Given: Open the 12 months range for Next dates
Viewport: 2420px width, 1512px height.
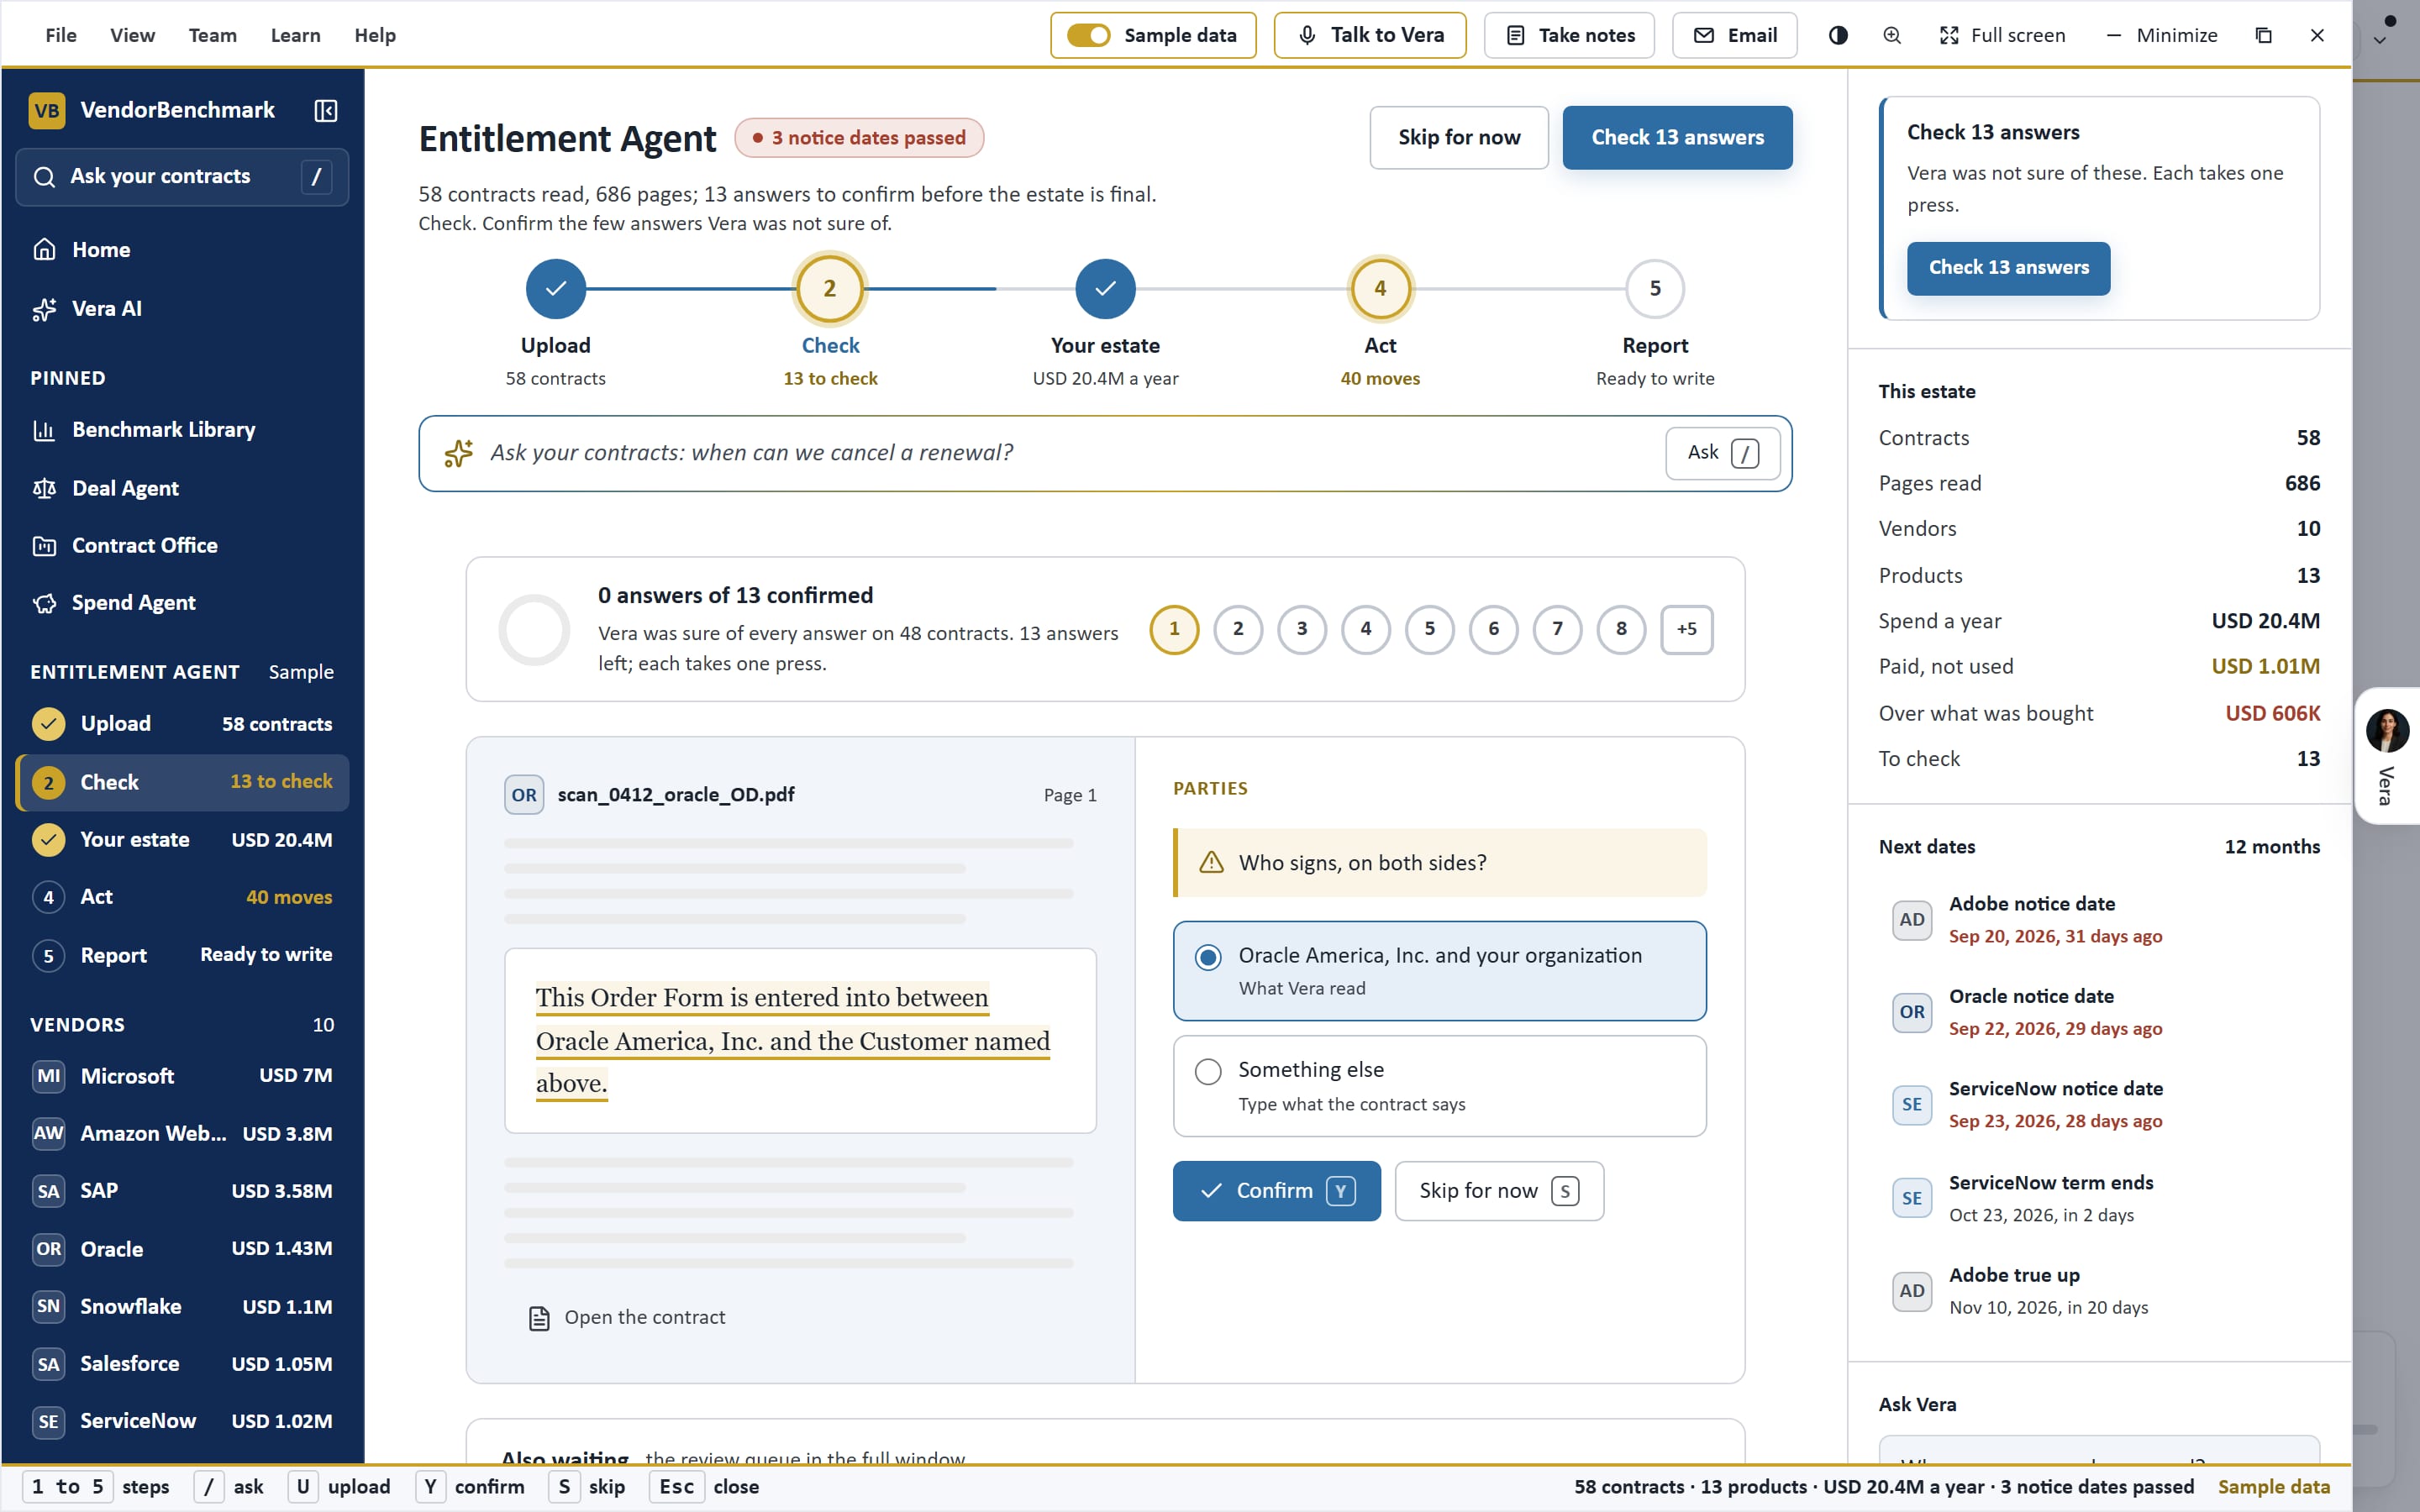Looking at the screenshot, I should pyautogui.click(x=2271, y=847).
